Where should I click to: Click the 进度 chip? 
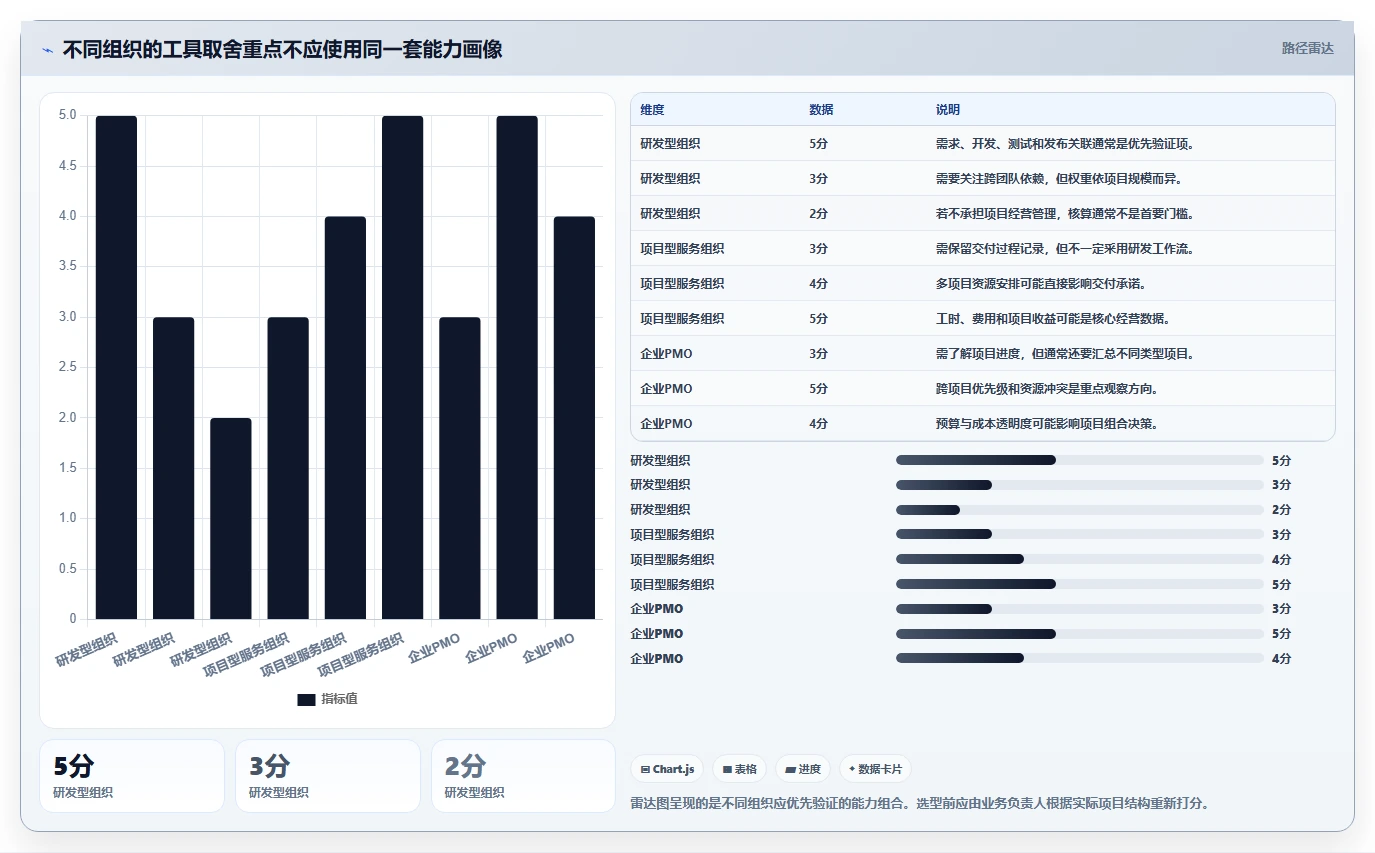pyautogui.click(x=803, y=769)
